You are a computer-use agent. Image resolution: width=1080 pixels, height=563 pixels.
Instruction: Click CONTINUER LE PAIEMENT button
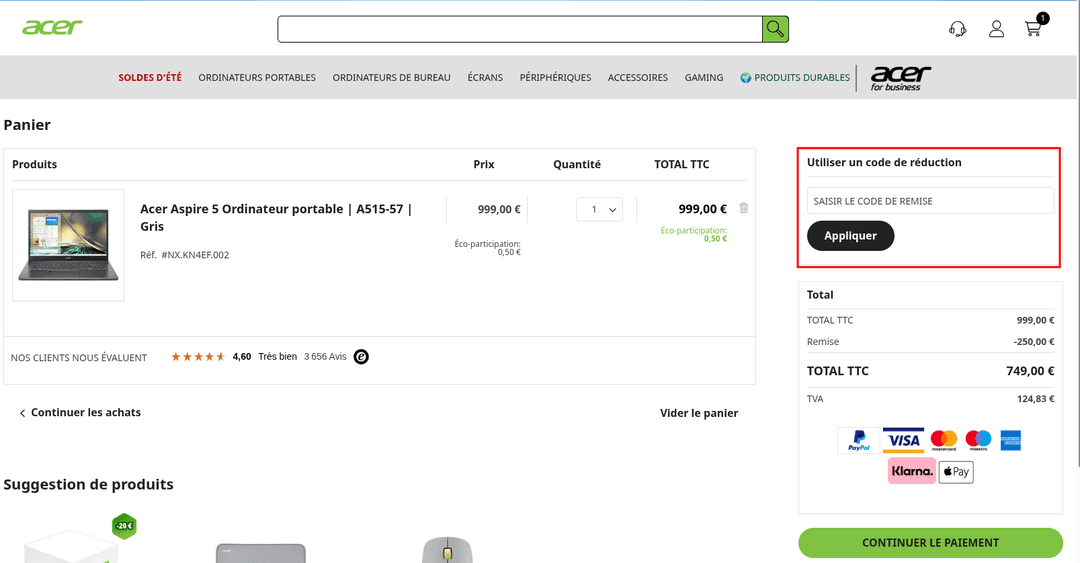tap(931, 543)
